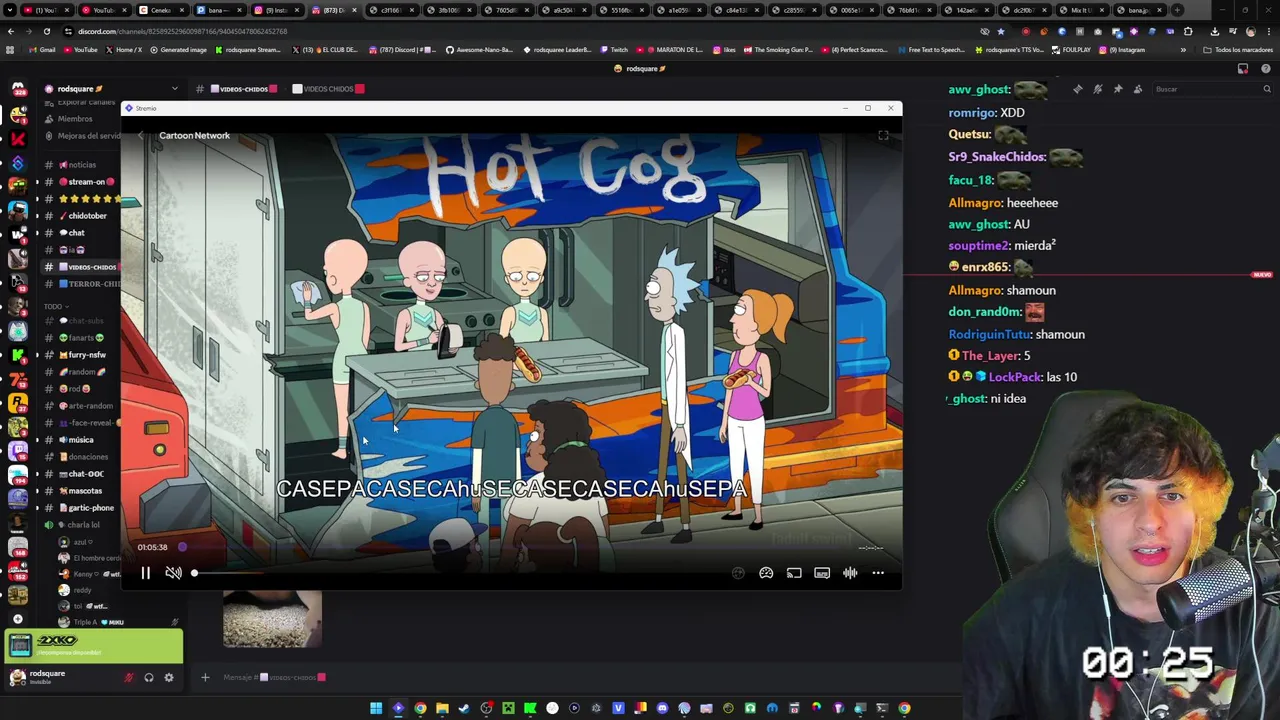Open the red K server icon
1280x720 pixels.
(x=17, y=138)
